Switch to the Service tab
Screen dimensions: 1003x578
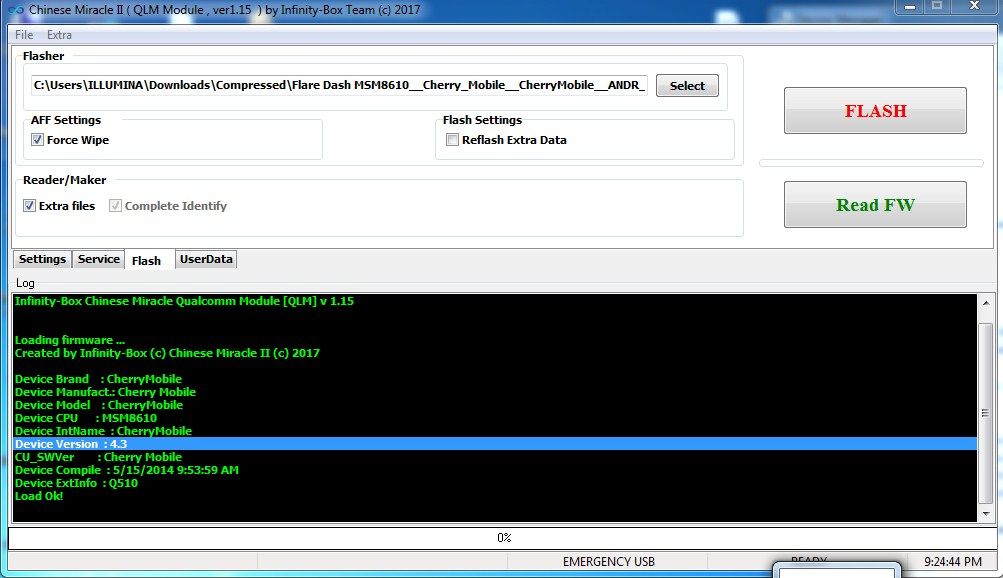pos(99,259)
